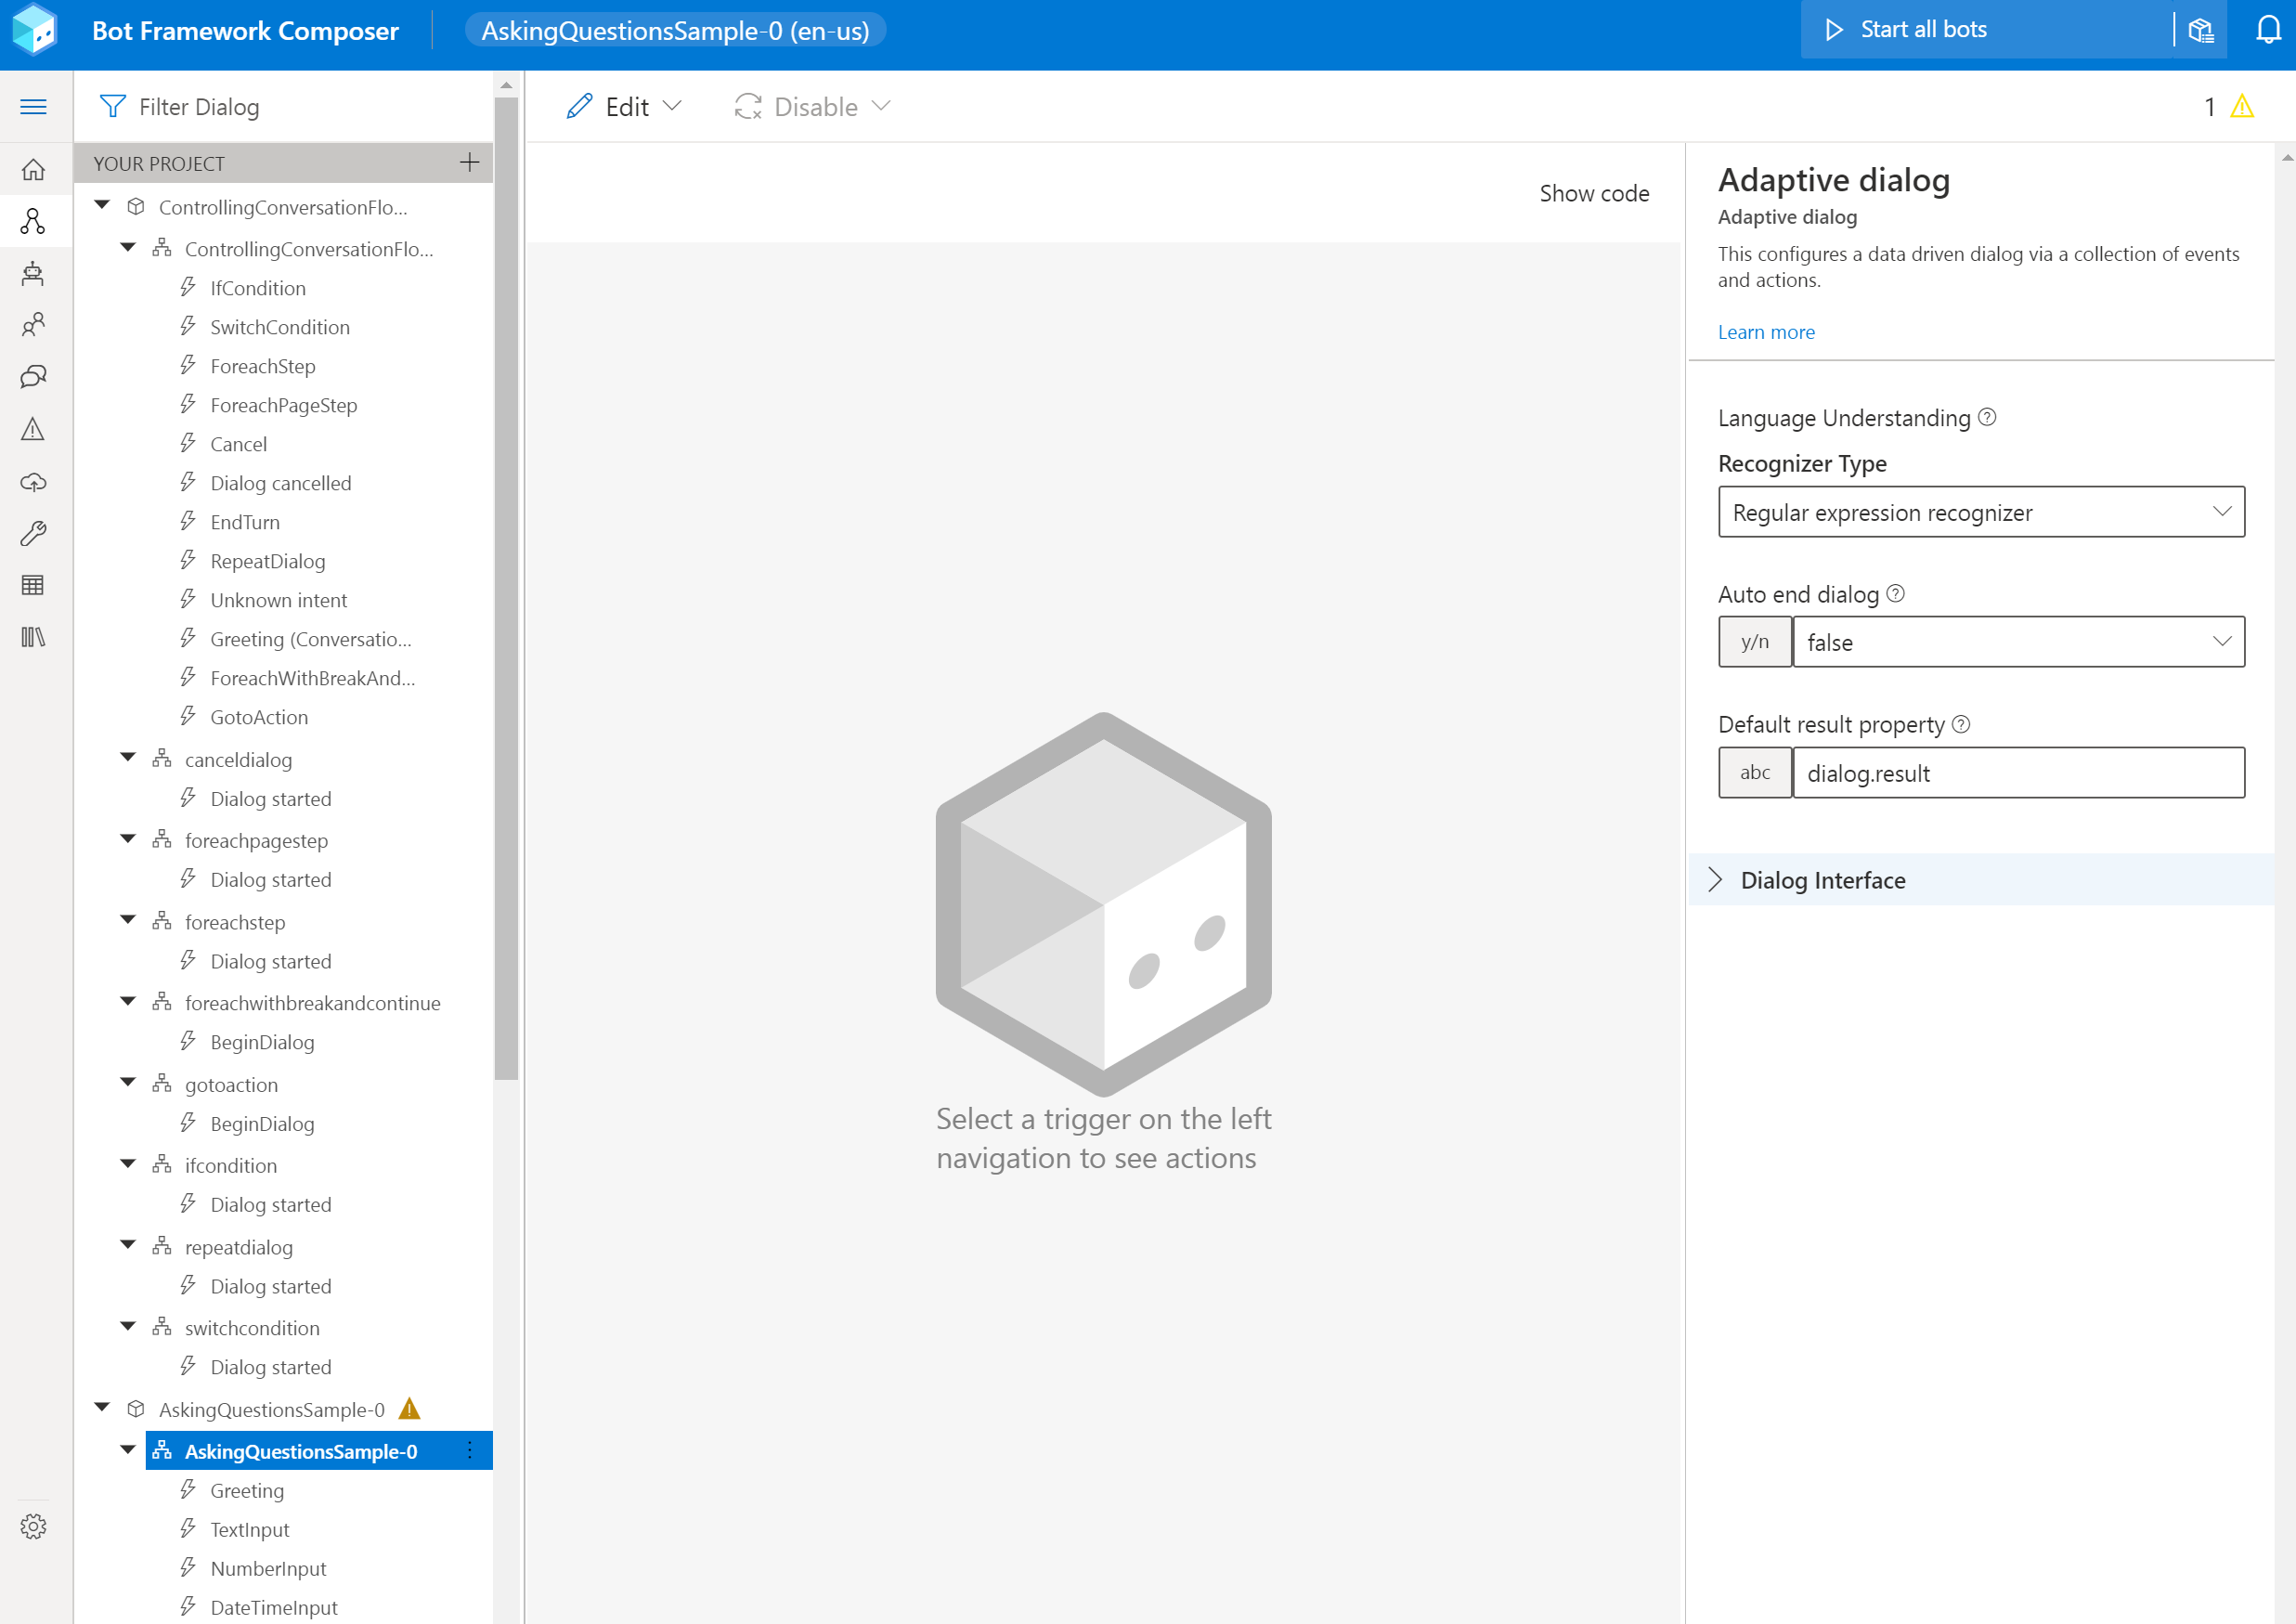This screenshot has height=1624, width=2296.
Task: Switch Default result property to abc mode
Action: [1754, 772]
